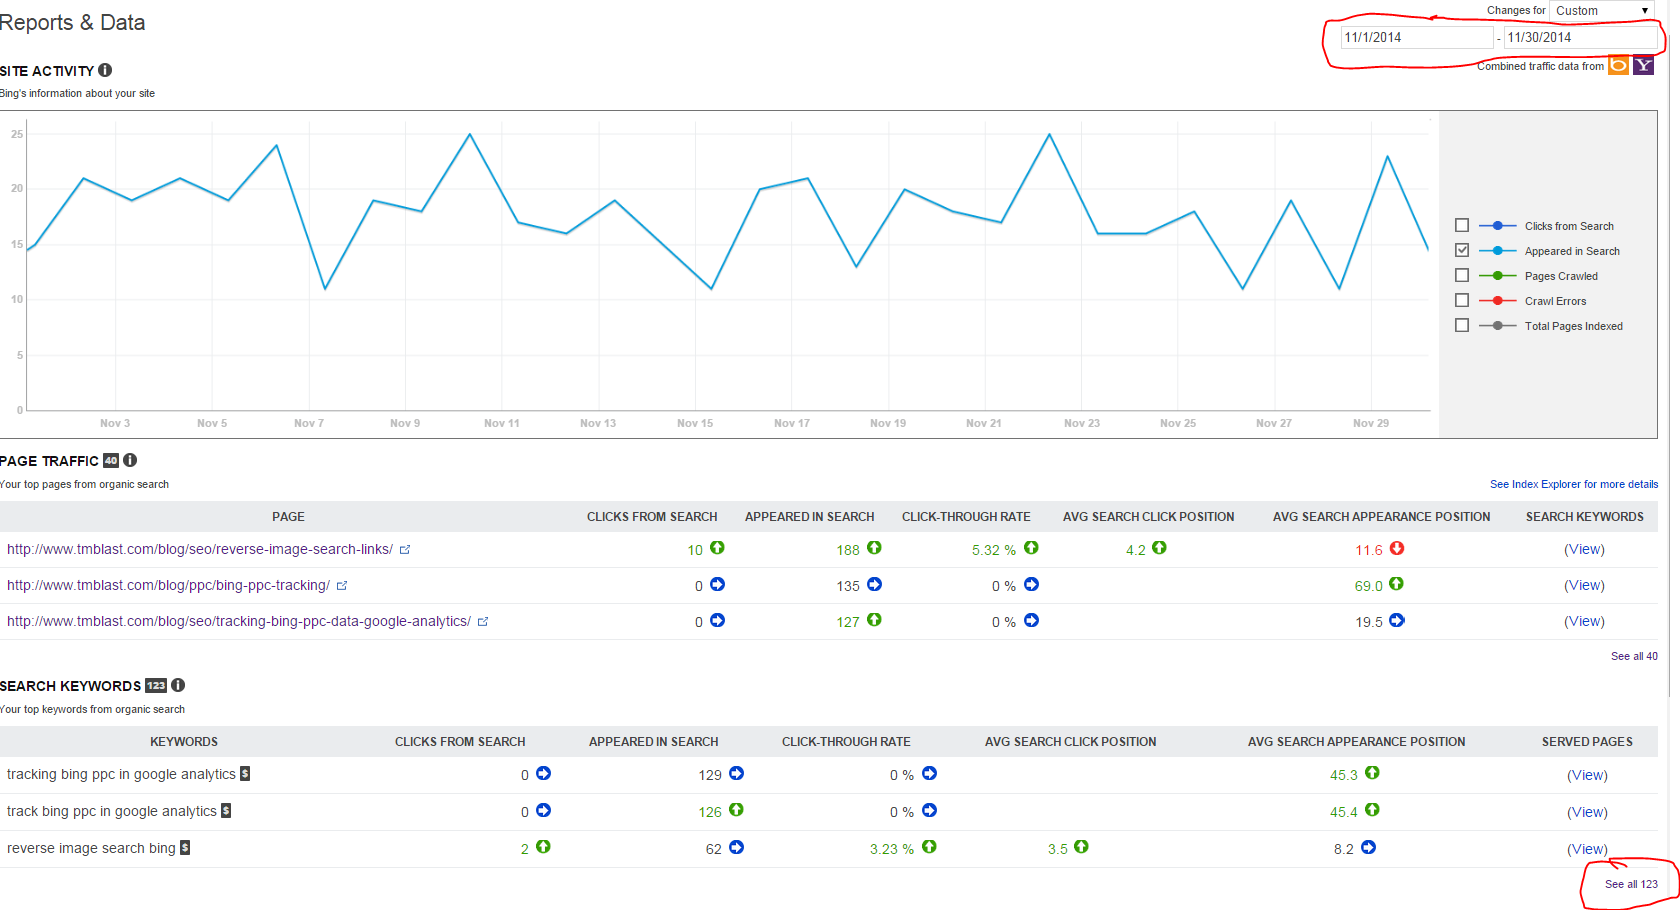
Task: Open external link icon for tracking-bing-ppc-data page
Action: coord(483,621)
